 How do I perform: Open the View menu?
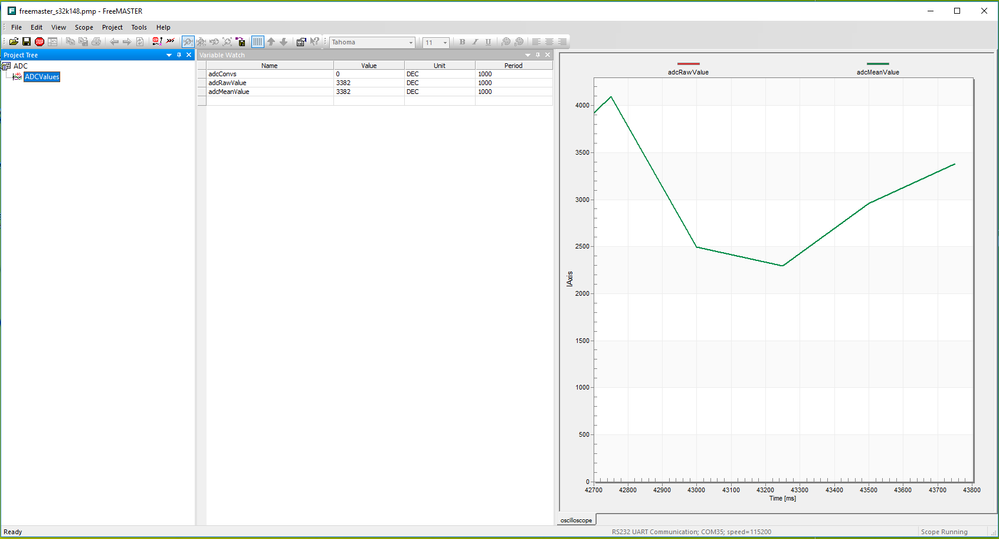tap(59, 27)
